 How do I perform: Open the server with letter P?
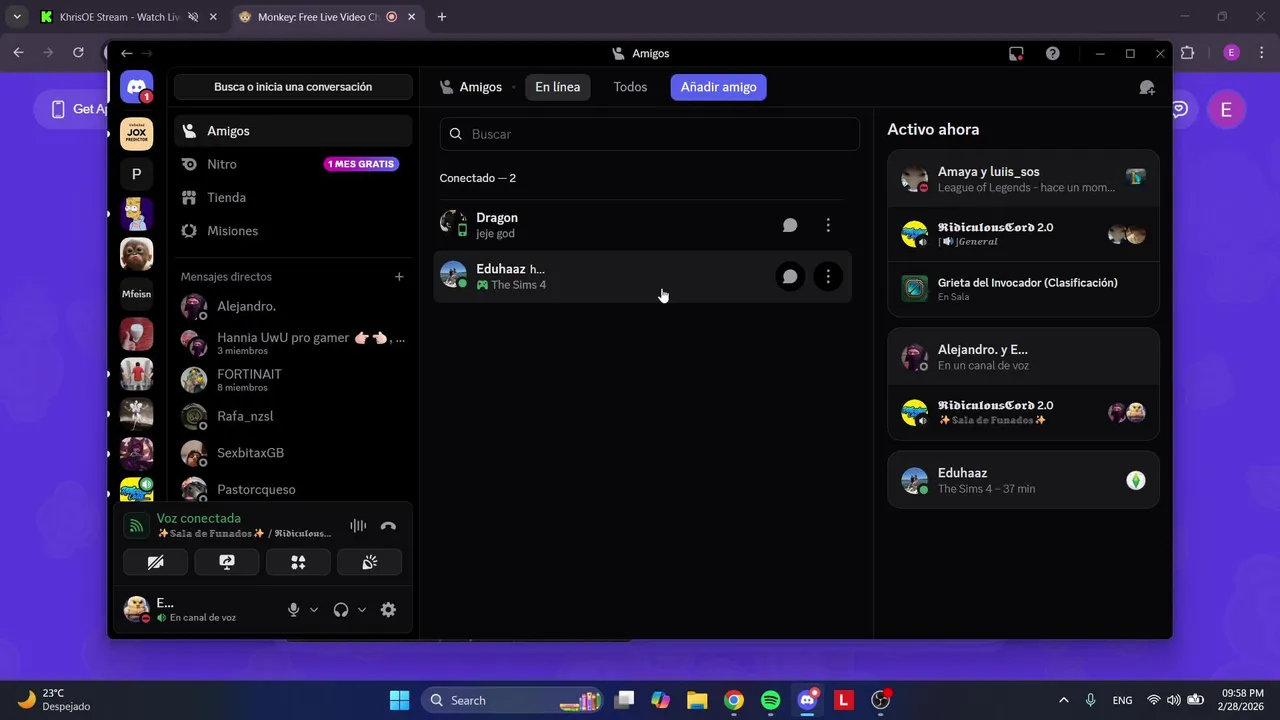(137, 174)
